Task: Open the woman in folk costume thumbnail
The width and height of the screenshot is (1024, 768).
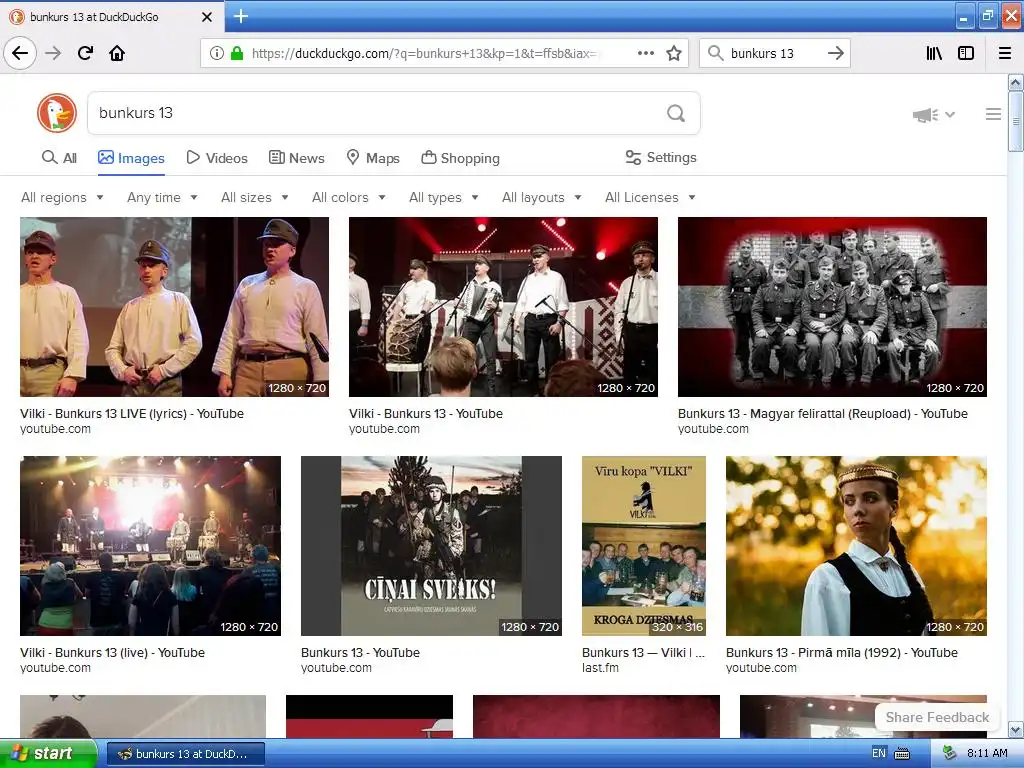Action: (856, 546)
